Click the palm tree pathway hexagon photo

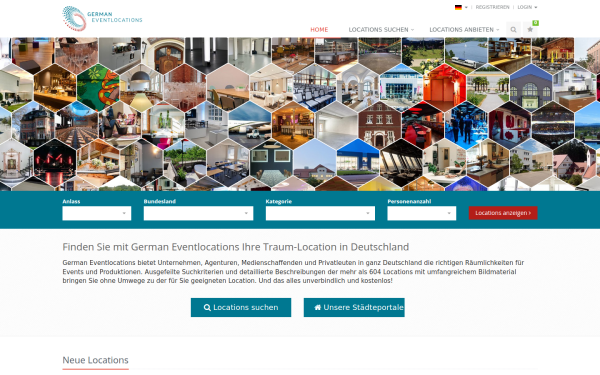pos(488,87)
